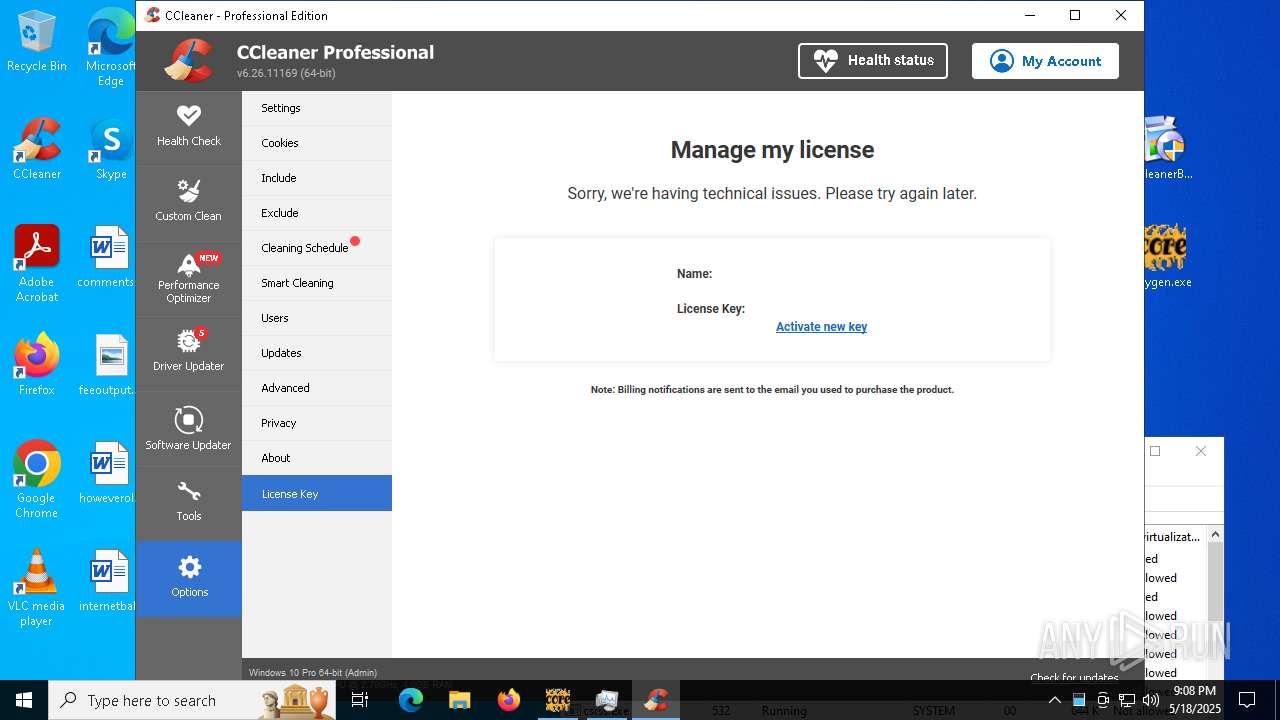Screen dimensions: 1280x720
Task: Select the Options gear section
Action: (188, 578)
